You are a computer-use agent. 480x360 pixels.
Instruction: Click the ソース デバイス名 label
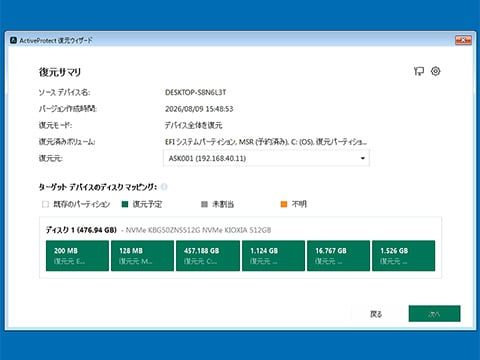(64, 92)
